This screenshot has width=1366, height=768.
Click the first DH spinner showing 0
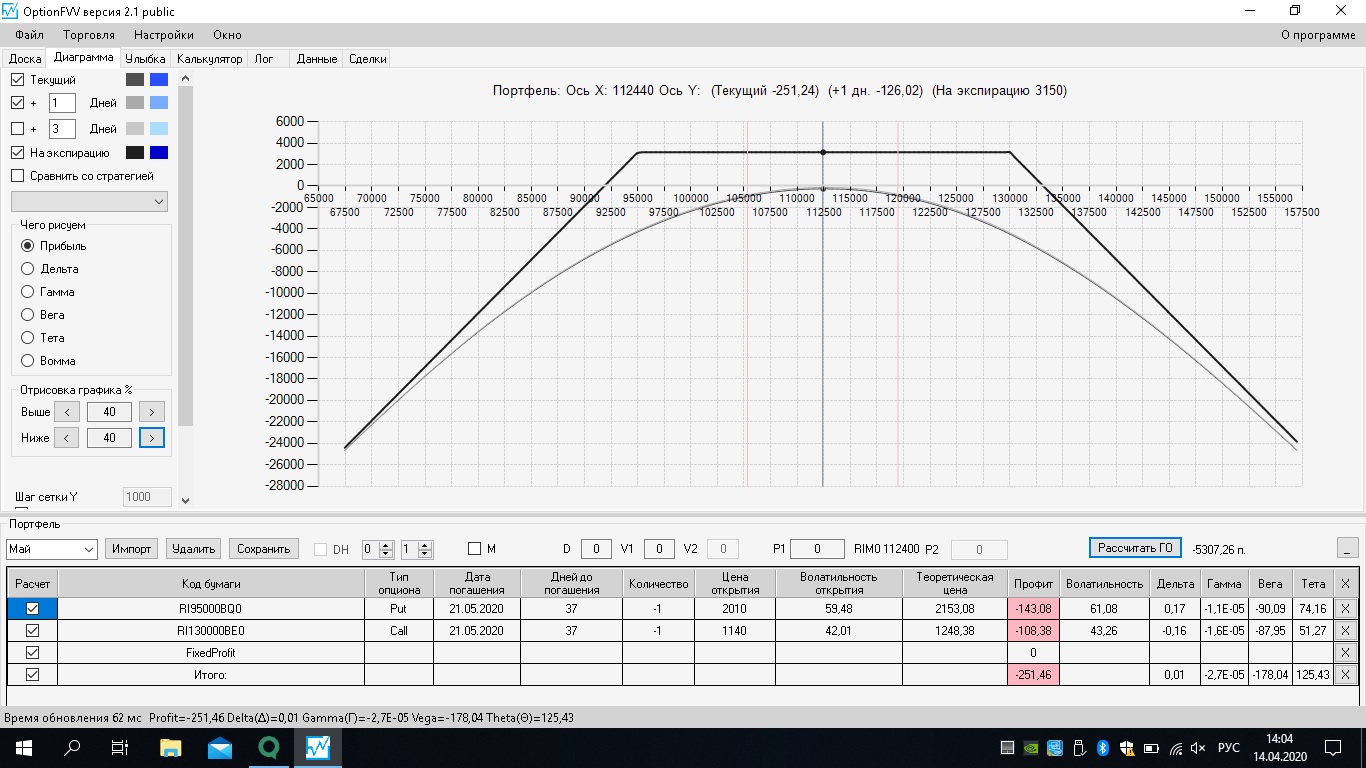377,549
